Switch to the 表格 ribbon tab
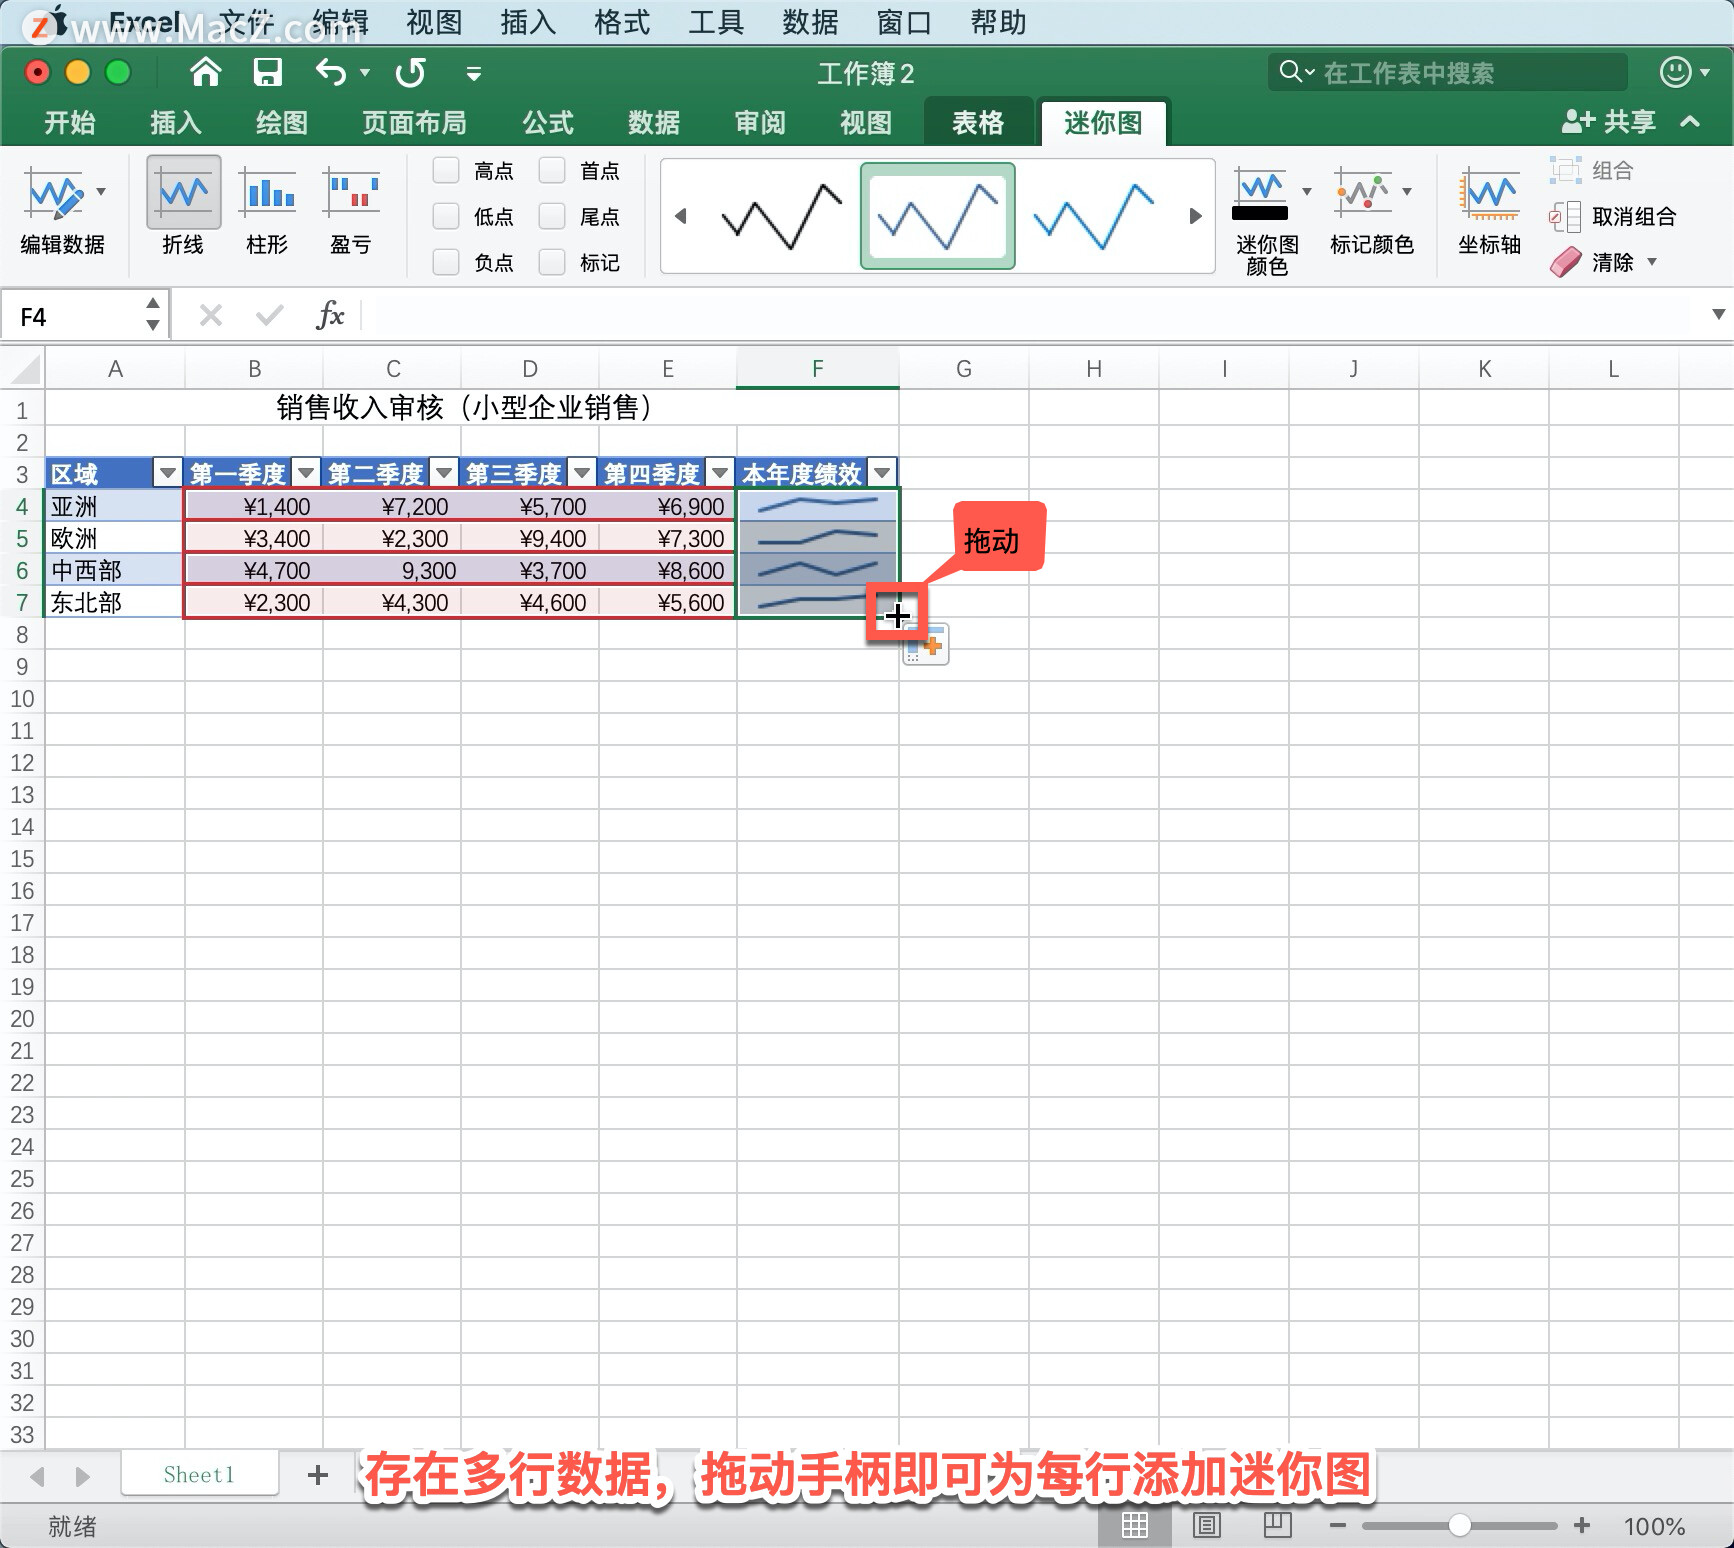The image size is (1734, 1548). (x=978, y=122)
